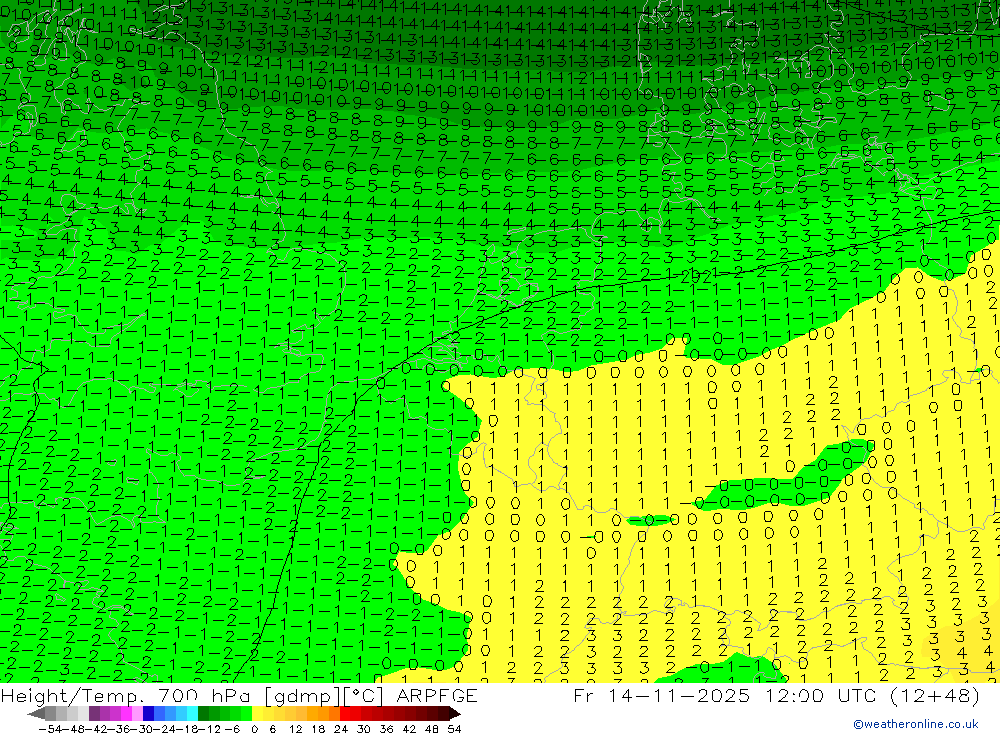Click the ARPEGE model name label
This screenshot has height=733, width=1000.
point(437,695)
